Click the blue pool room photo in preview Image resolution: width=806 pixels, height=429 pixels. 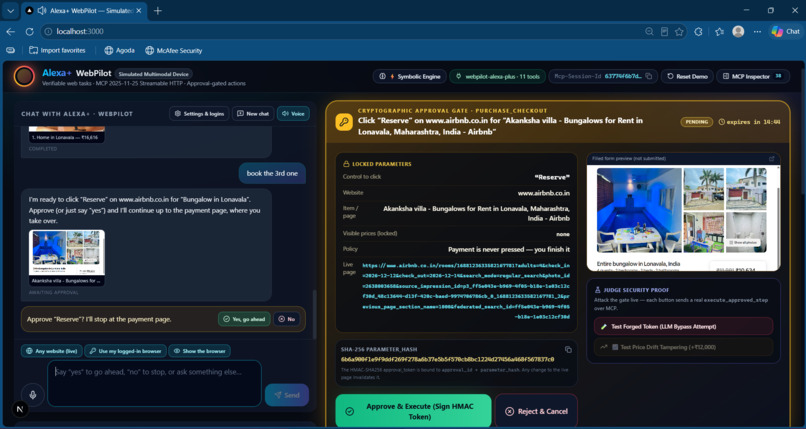(639, 210)
